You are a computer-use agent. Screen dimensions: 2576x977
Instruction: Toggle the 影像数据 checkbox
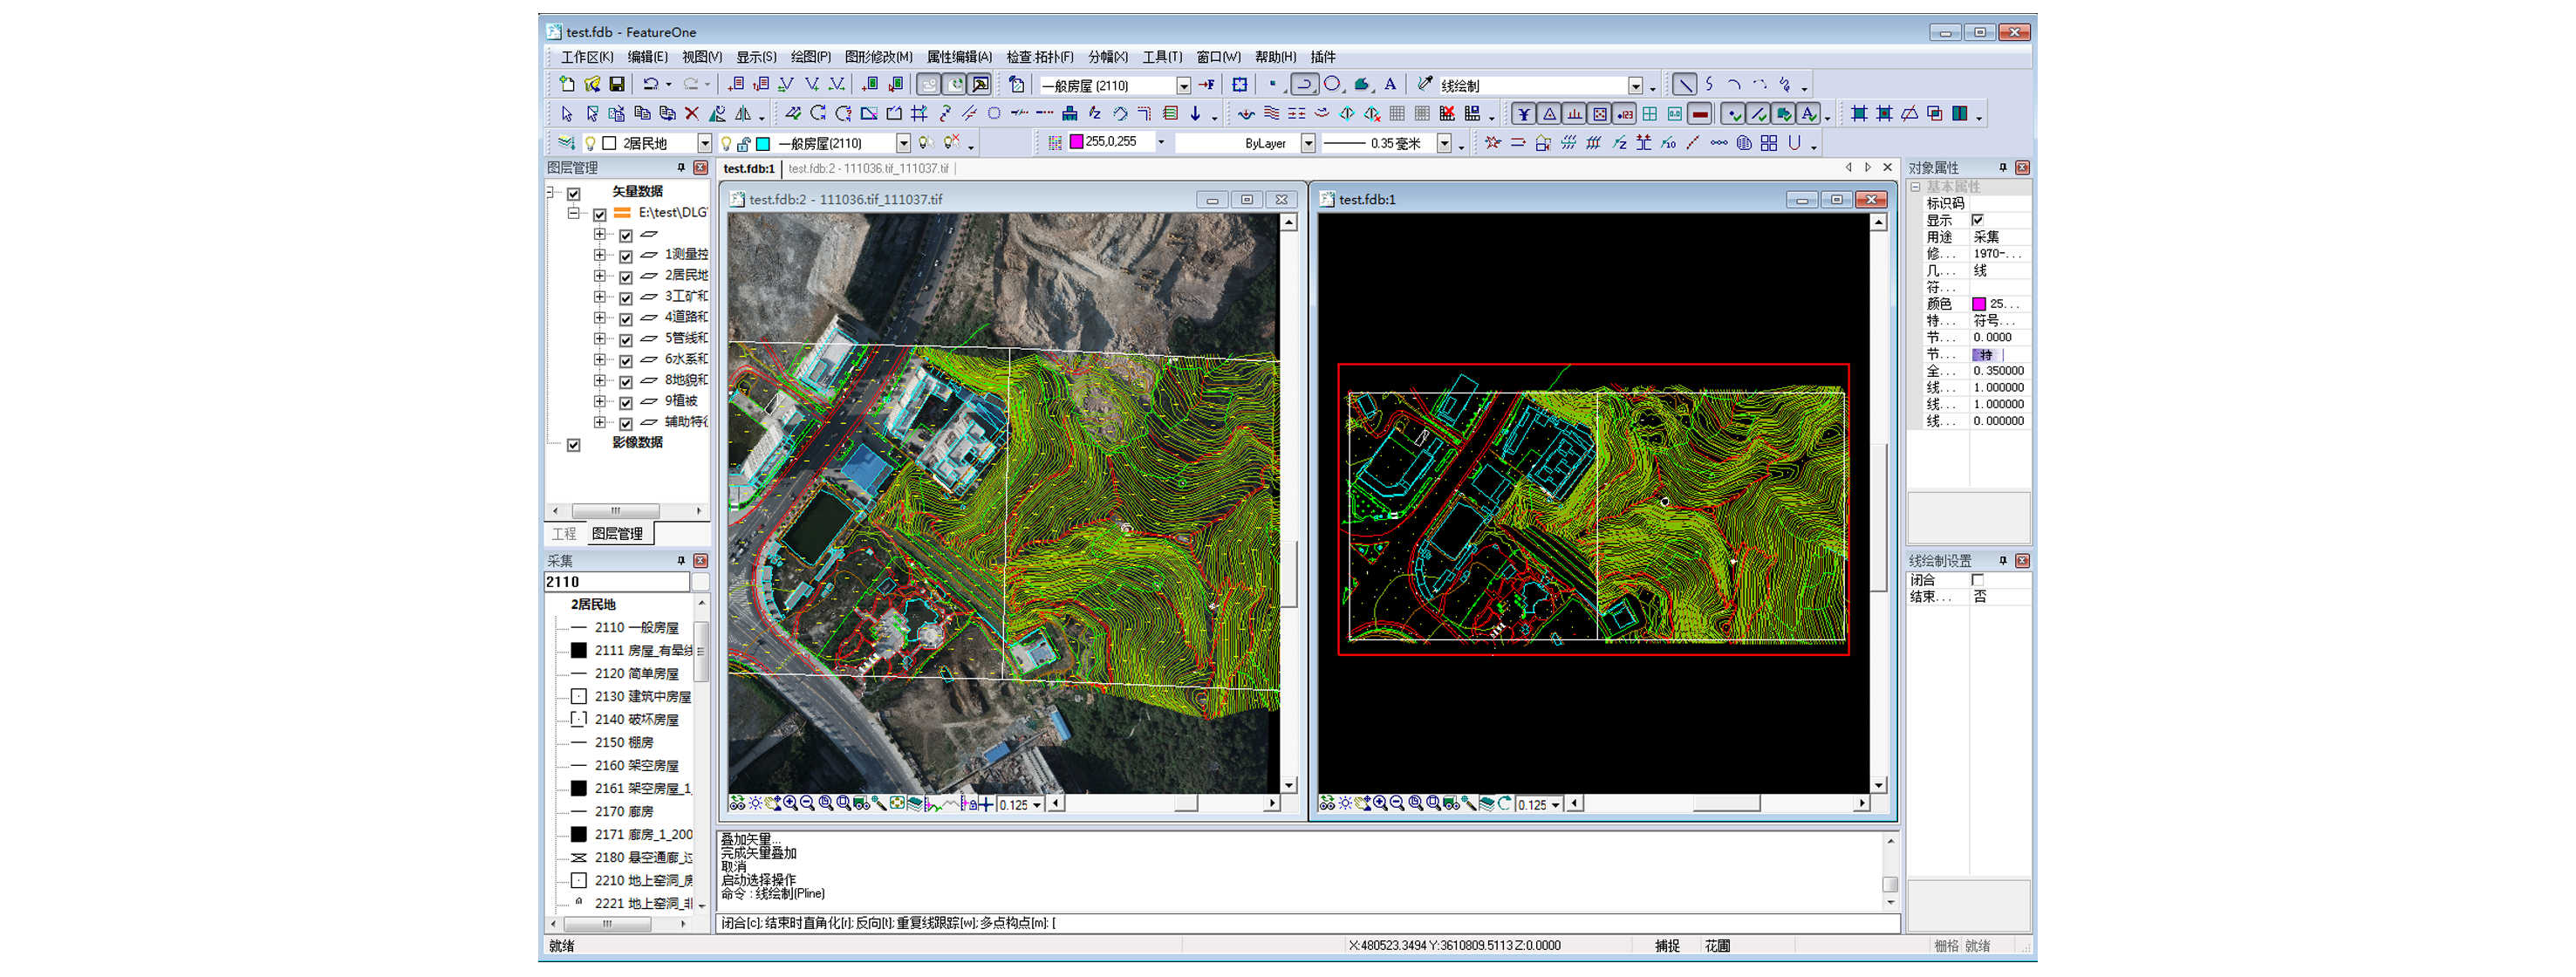(574, 445)
